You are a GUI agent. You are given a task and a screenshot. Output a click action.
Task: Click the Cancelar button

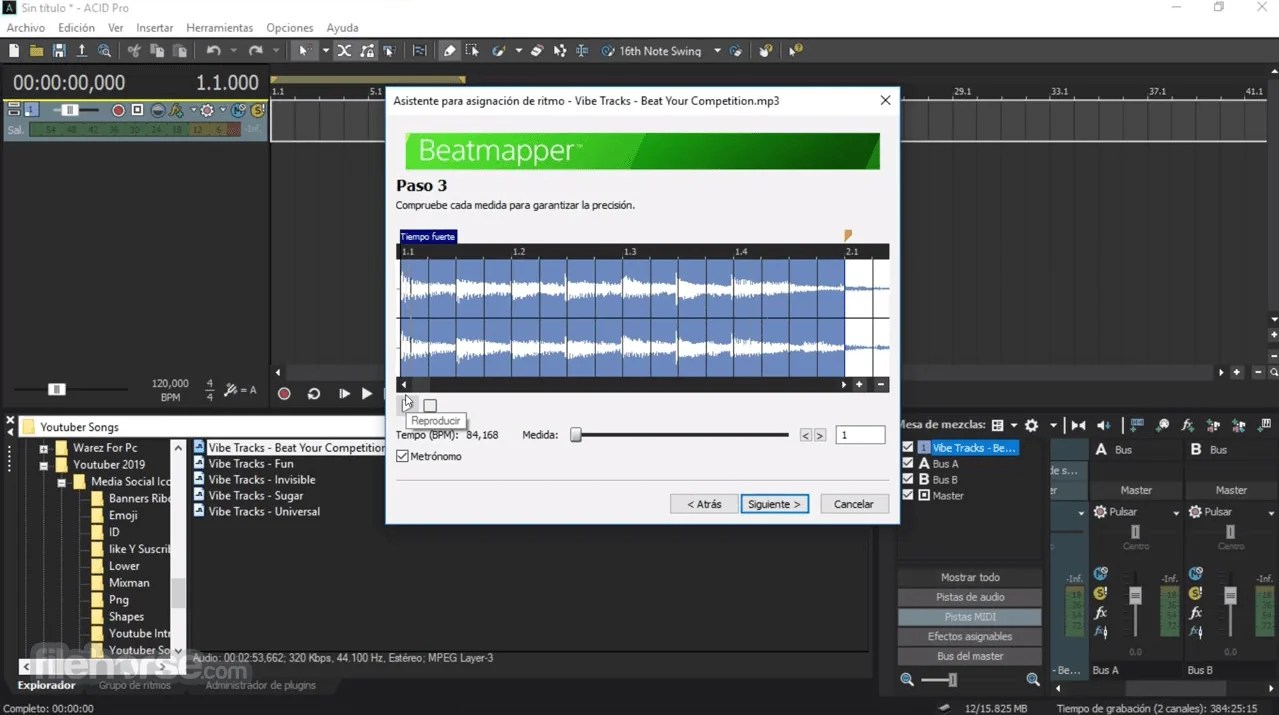[x=854, y=504]
